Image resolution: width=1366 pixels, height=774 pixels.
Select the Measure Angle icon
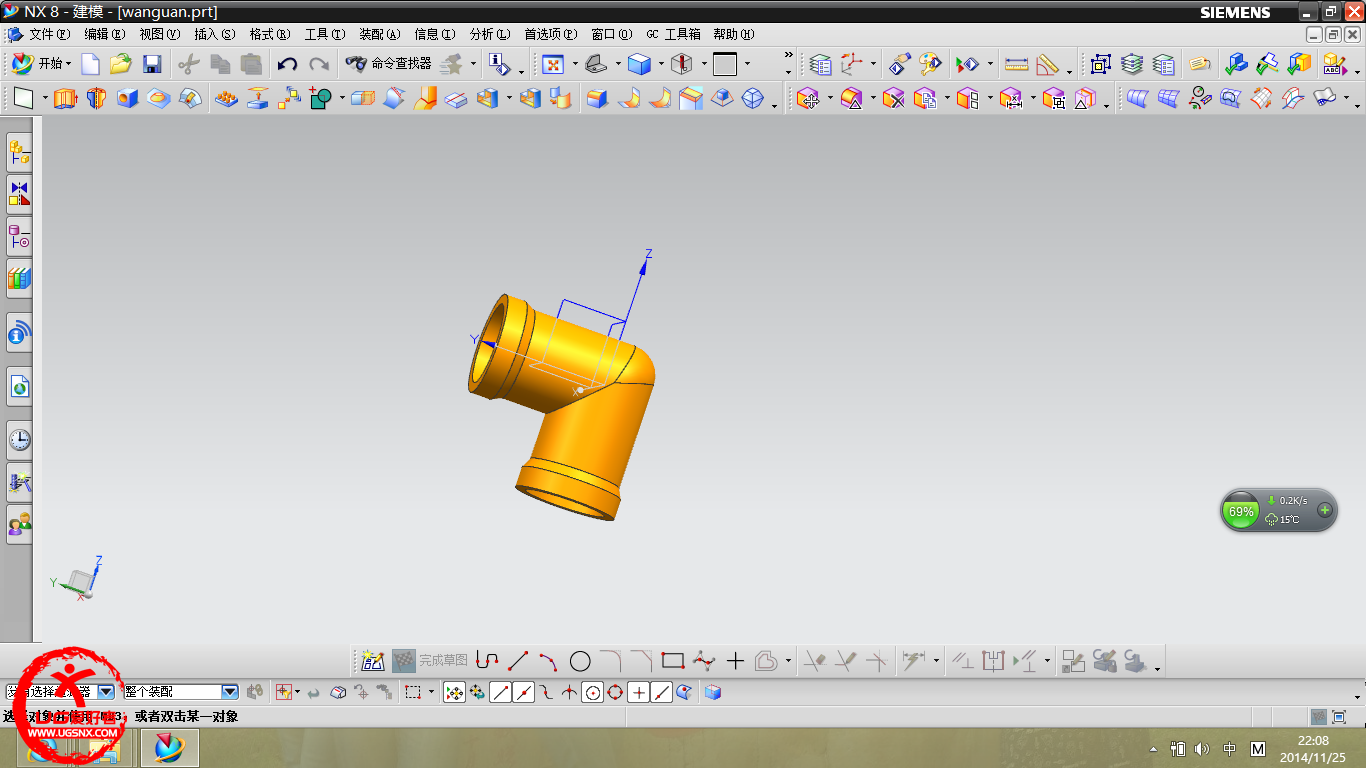tap(1048, 65)
